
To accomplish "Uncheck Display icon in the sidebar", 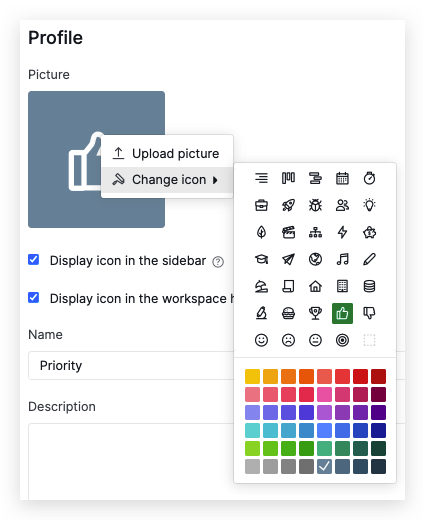I will [x=34, y=260].
